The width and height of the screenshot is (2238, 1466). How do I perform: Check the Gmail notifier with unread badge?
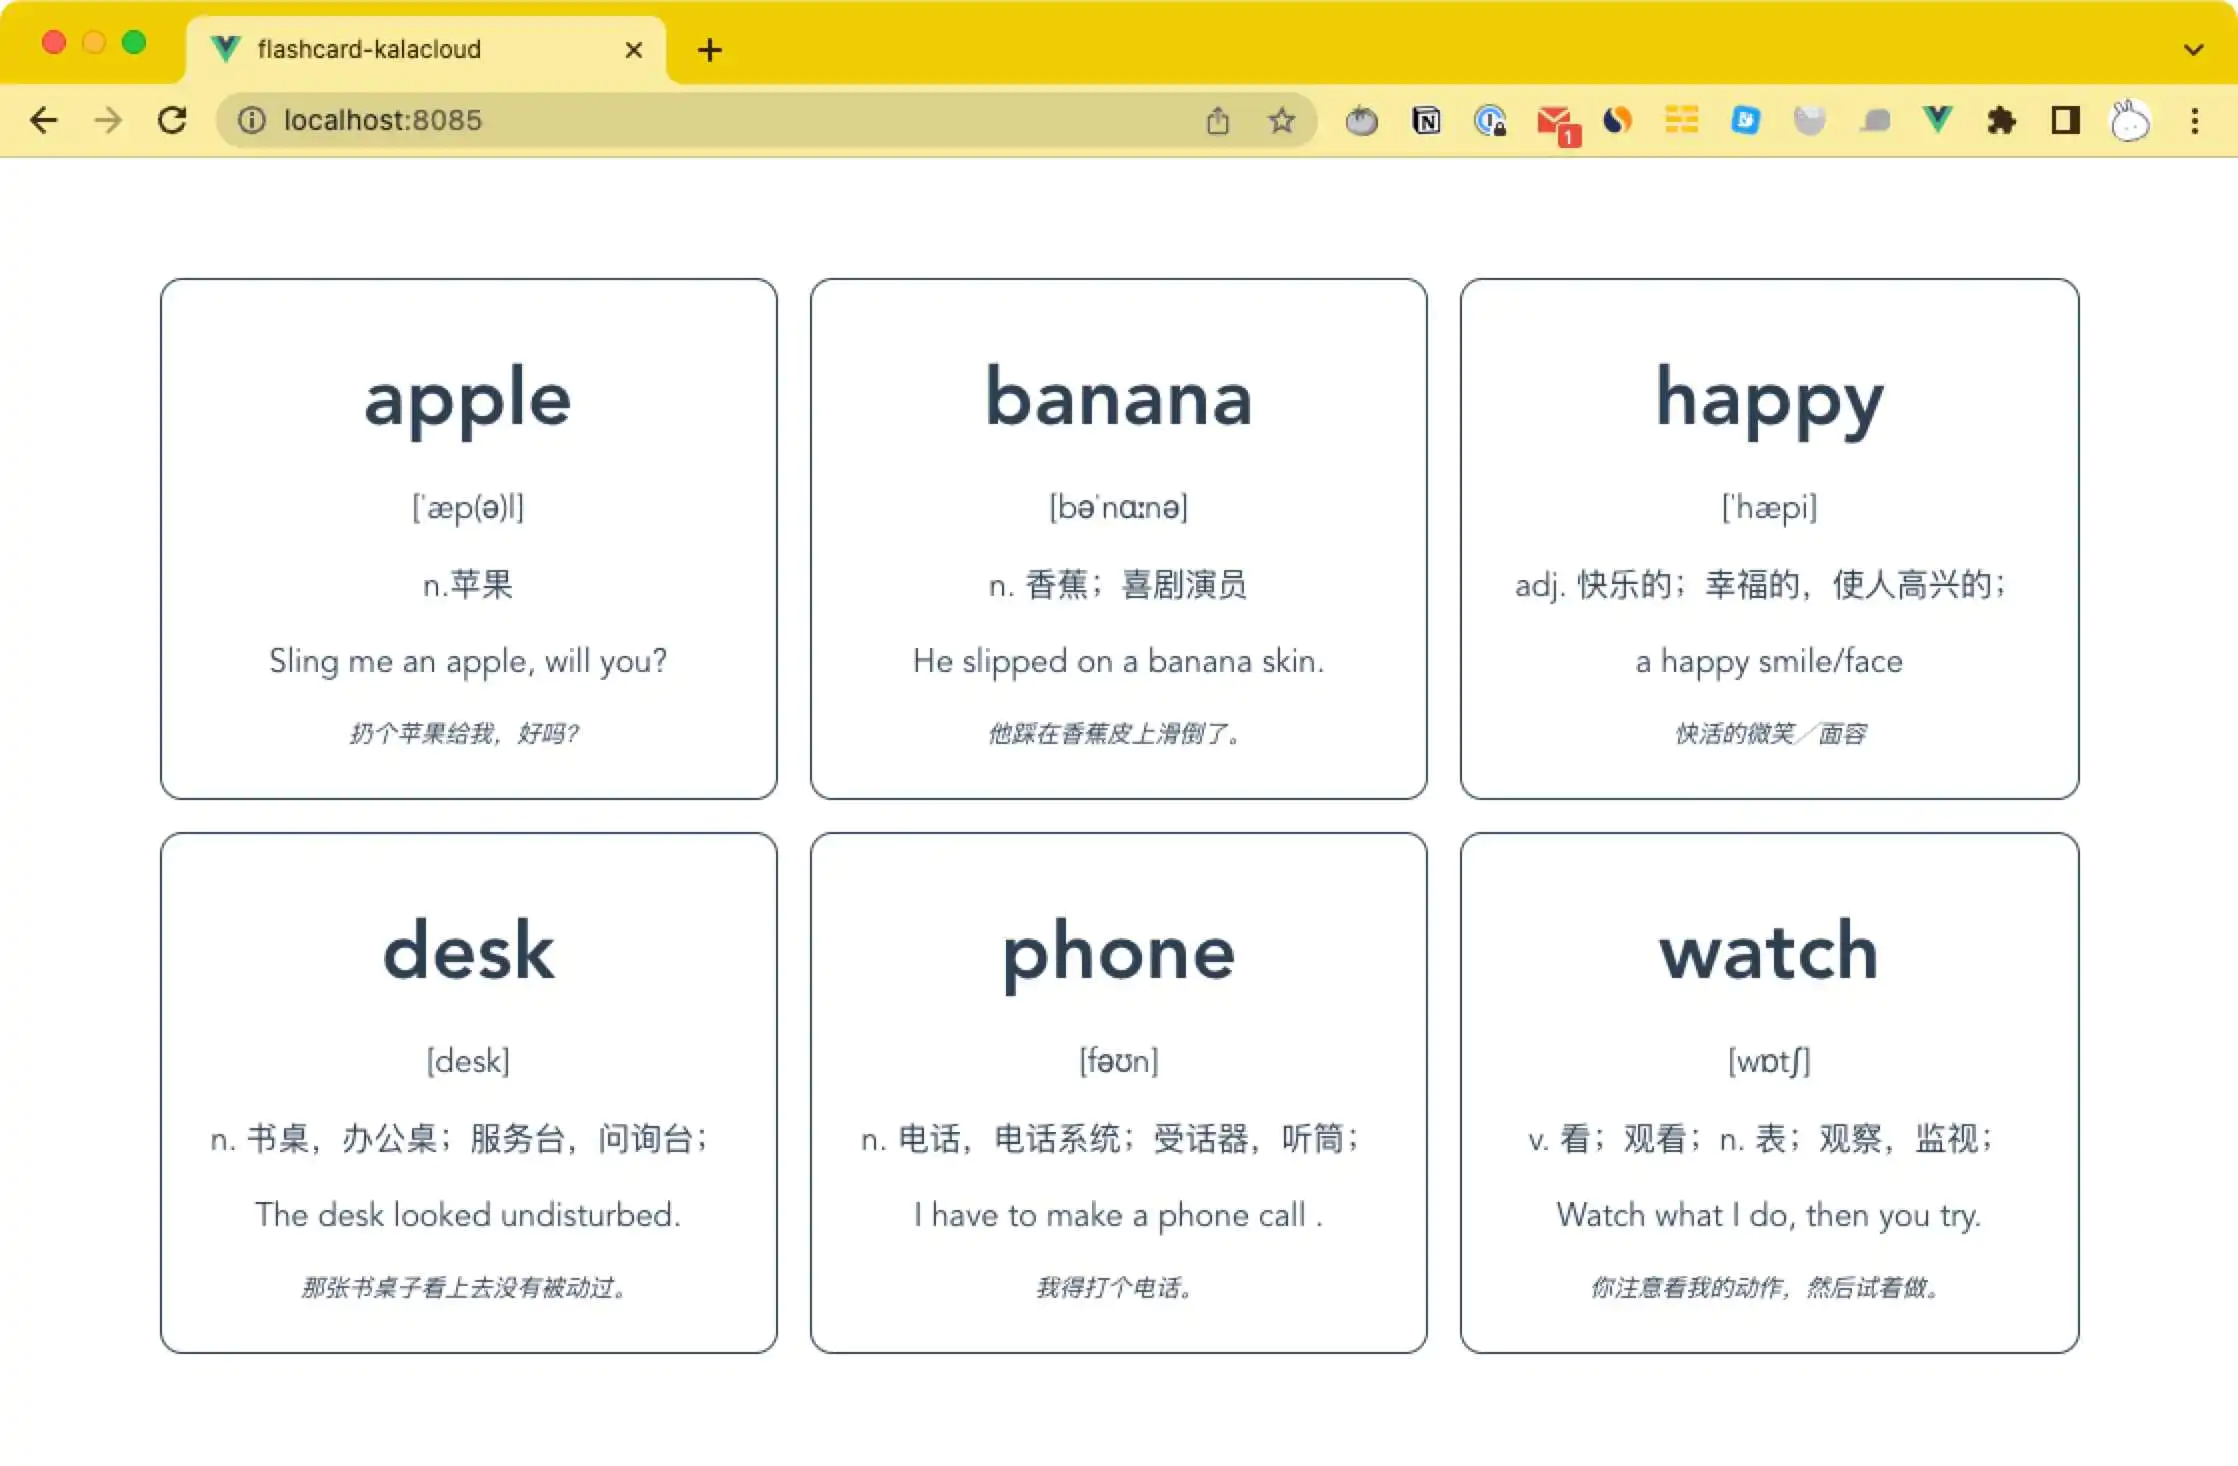point(1556,120)
